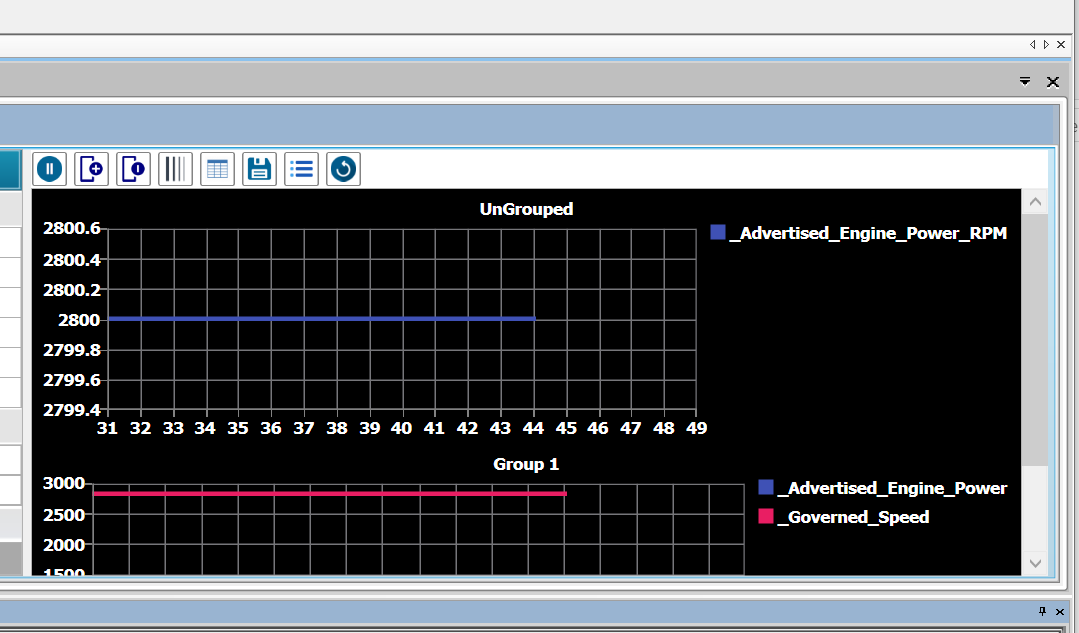Select the _Advertised_Engine_Power legend label
Viewport: 1079px width, 633px height.
(893, 488)
